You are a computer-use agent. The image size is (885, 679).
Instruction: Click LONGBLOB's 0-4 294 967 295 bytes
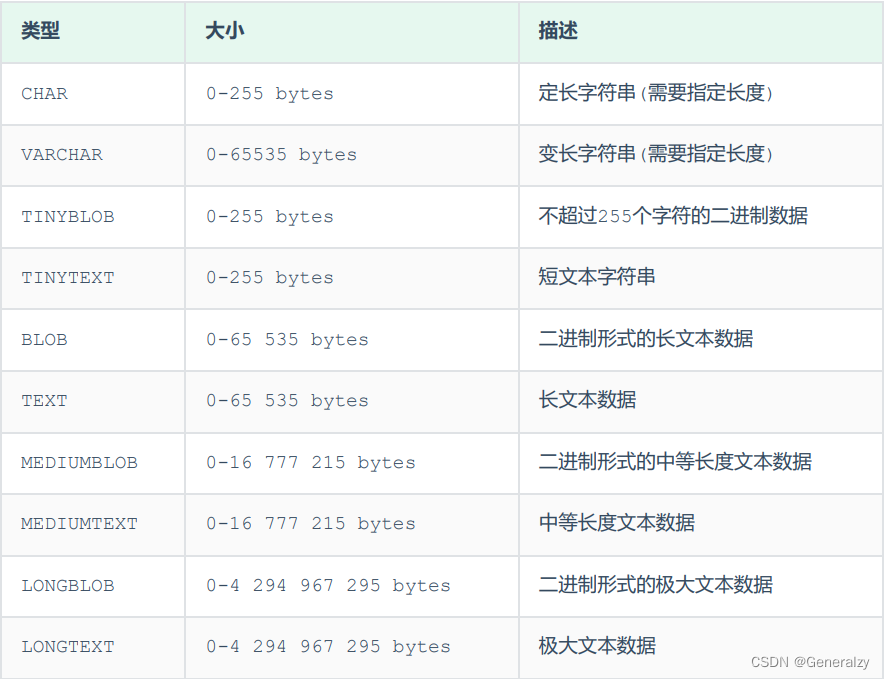(328, 586)
